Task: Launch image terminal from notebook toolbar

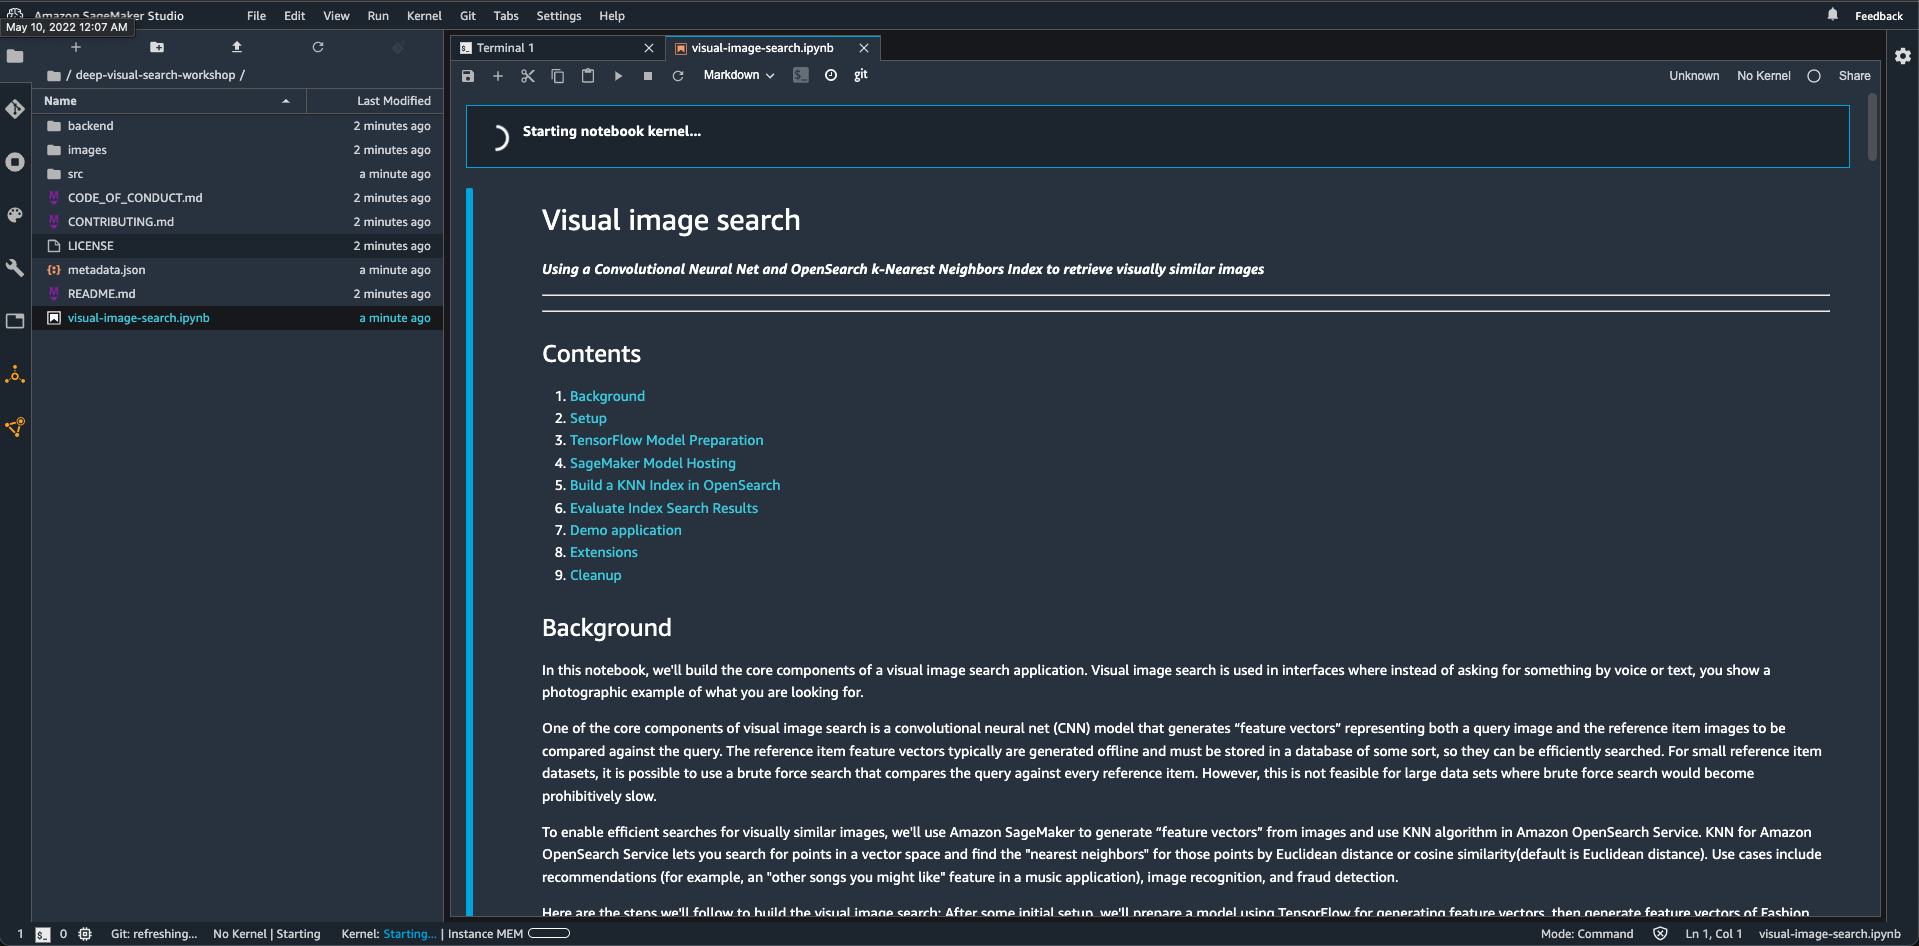Action: click(x=801, y=75)
